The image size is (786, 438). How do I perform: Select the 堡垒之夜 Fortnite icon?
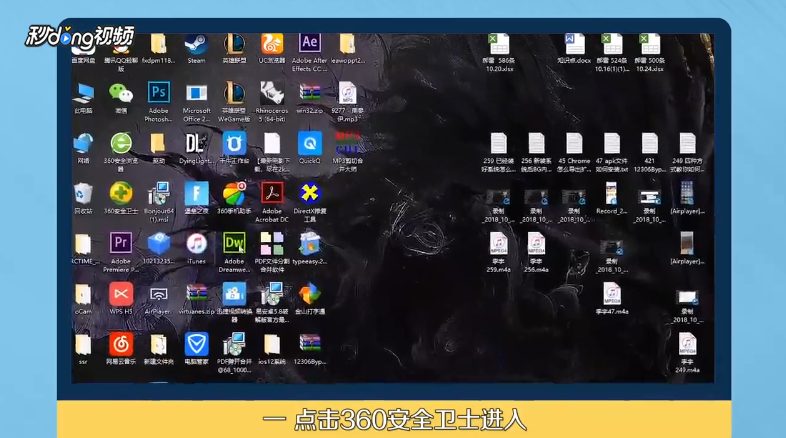(196, 194)
